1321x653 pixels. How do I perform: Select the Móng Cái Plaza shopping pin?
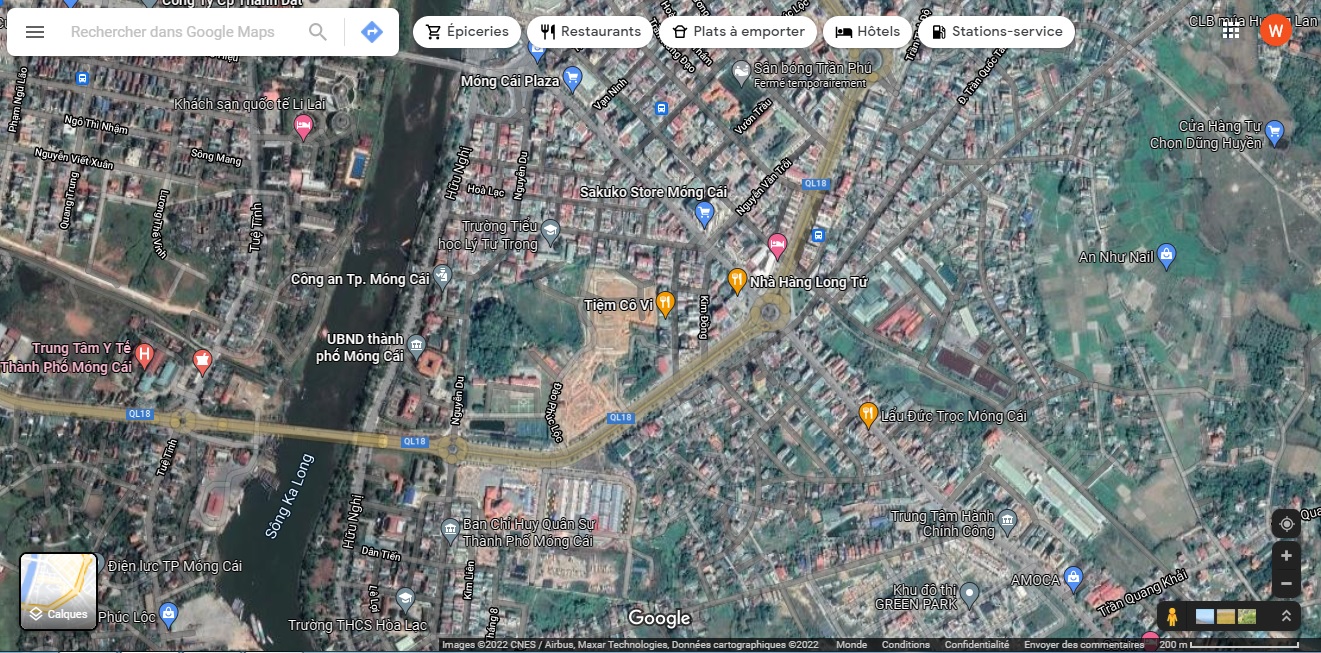(572, 77)
